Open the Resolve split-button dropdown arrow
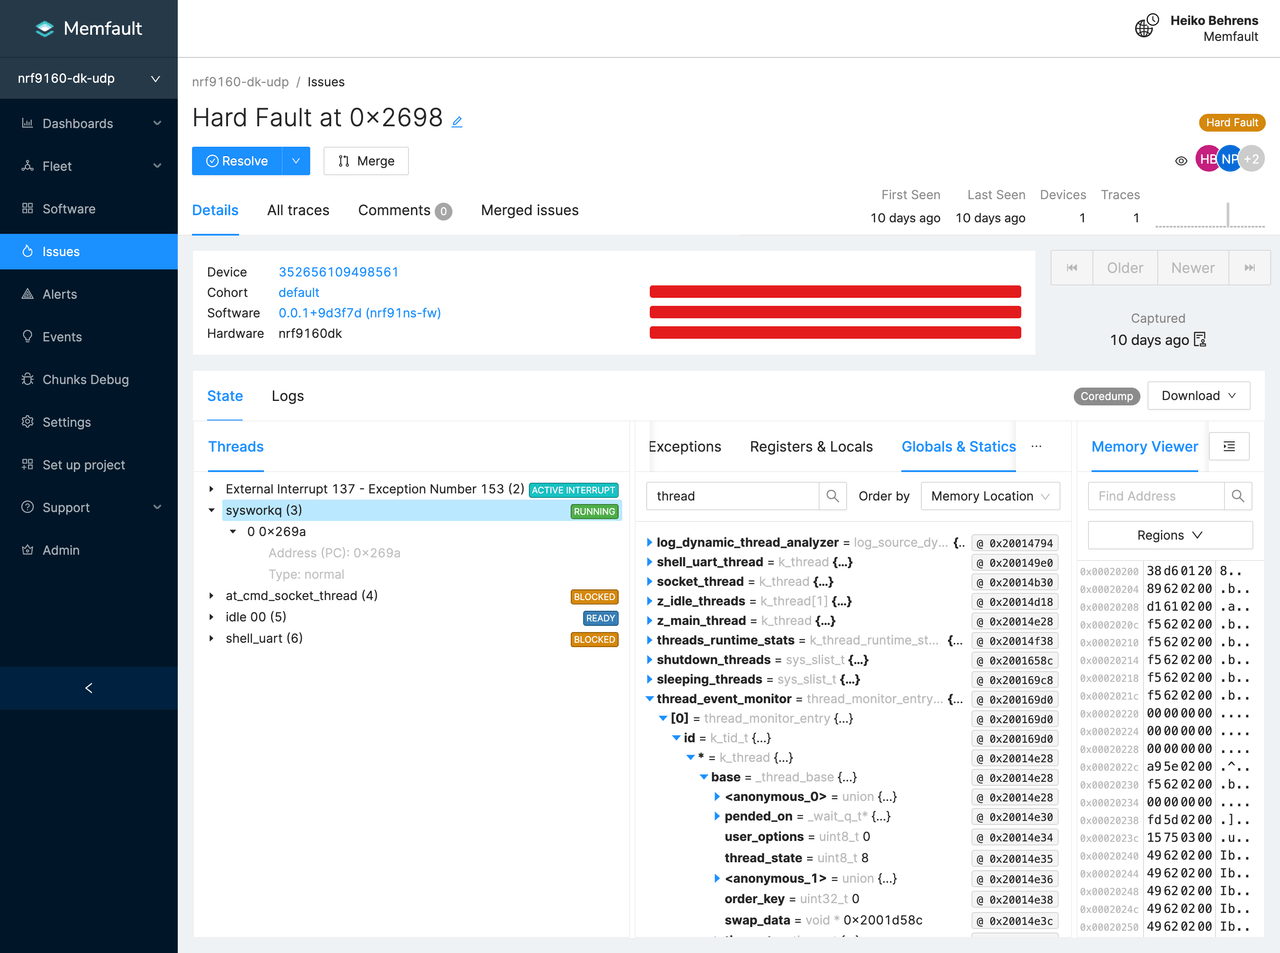 point(296,161)
